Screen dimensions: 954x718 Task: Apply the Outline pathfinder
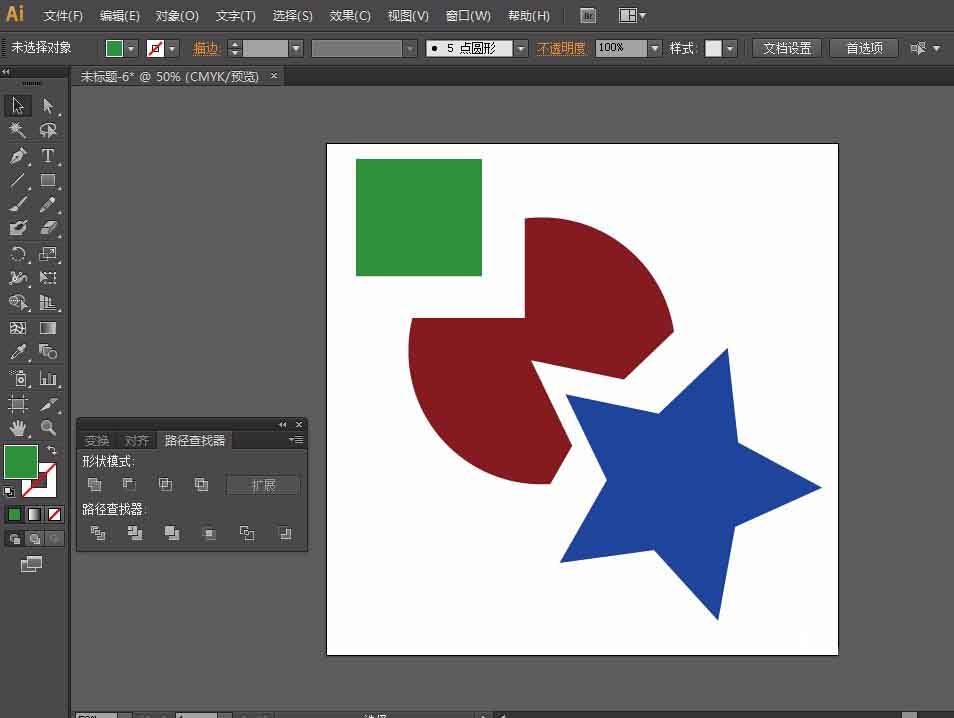(x=247, y=534)
